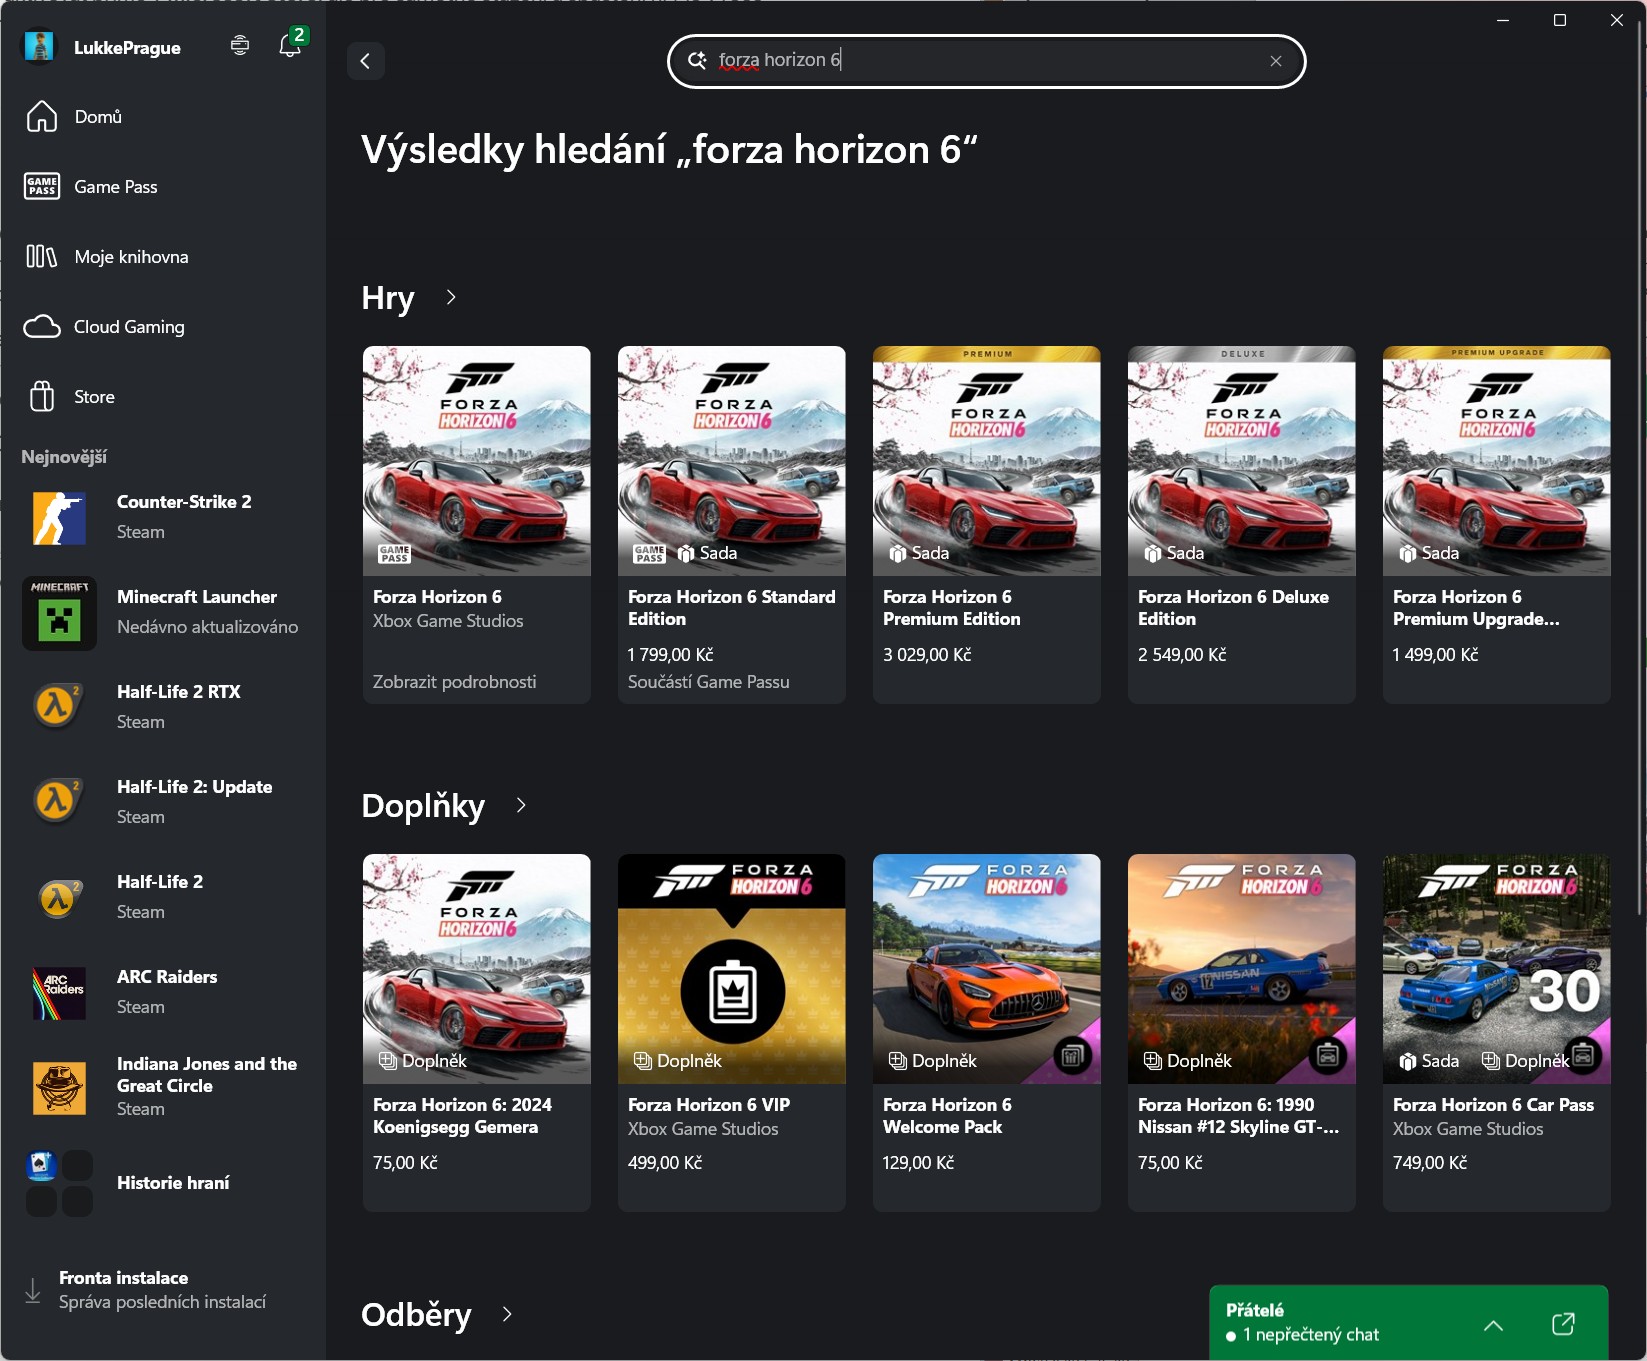Click the ARC Raiders icon
This screenshot has width=1647, height=1361.
(59, 993)
